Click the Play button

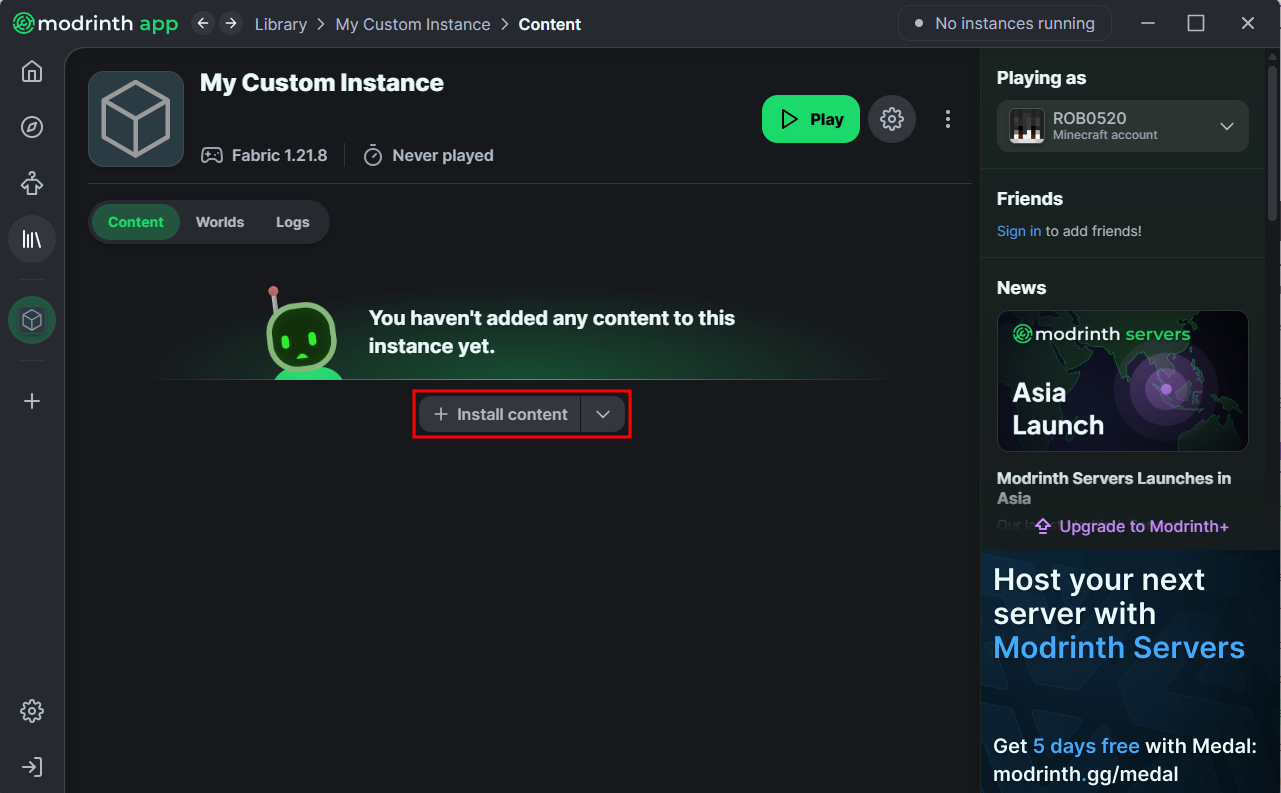811,119
